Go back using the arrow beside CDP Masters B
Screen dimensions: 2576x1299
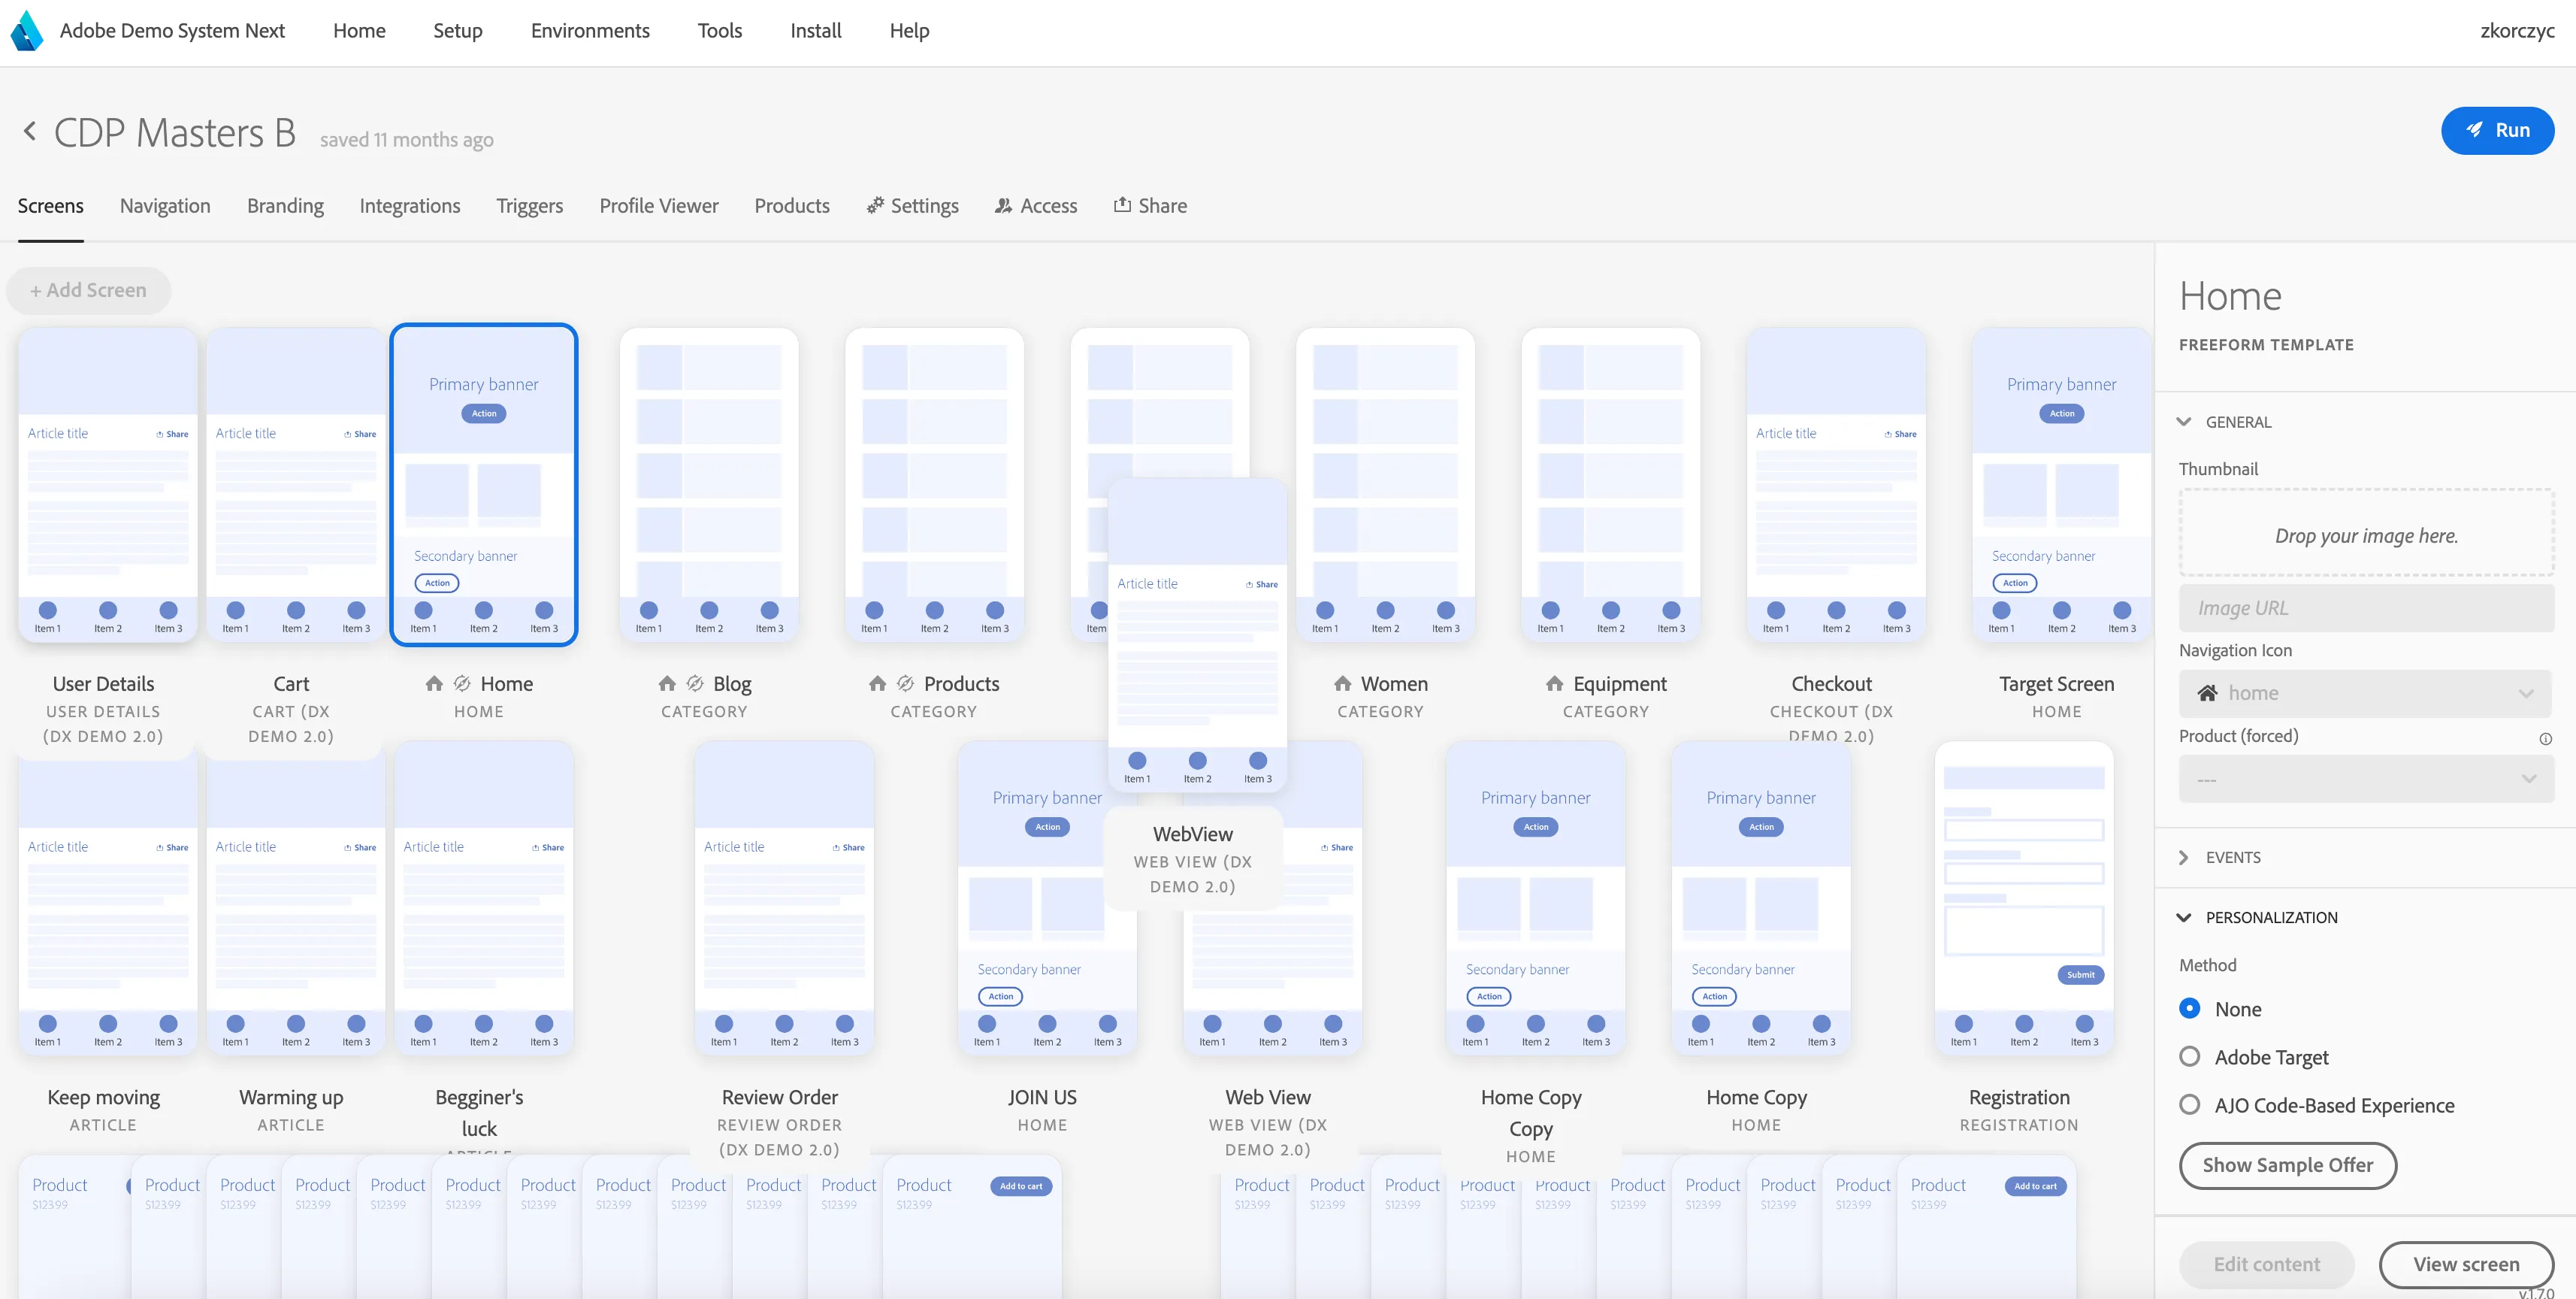tap(30, 131)
